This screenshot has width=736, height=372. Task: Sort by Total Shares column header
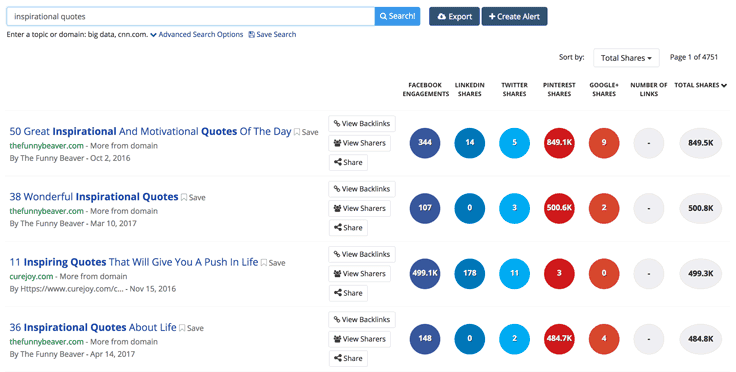click(x=700, y=85)
